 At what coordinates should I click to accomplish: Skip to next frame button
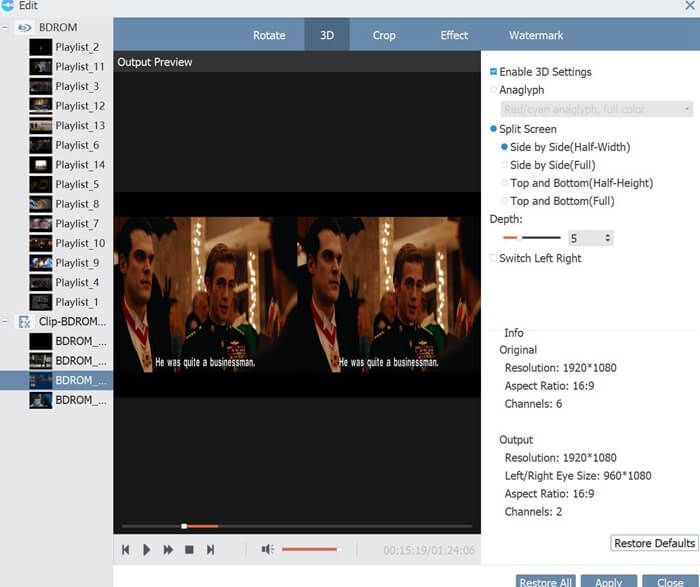click(210, 550)
